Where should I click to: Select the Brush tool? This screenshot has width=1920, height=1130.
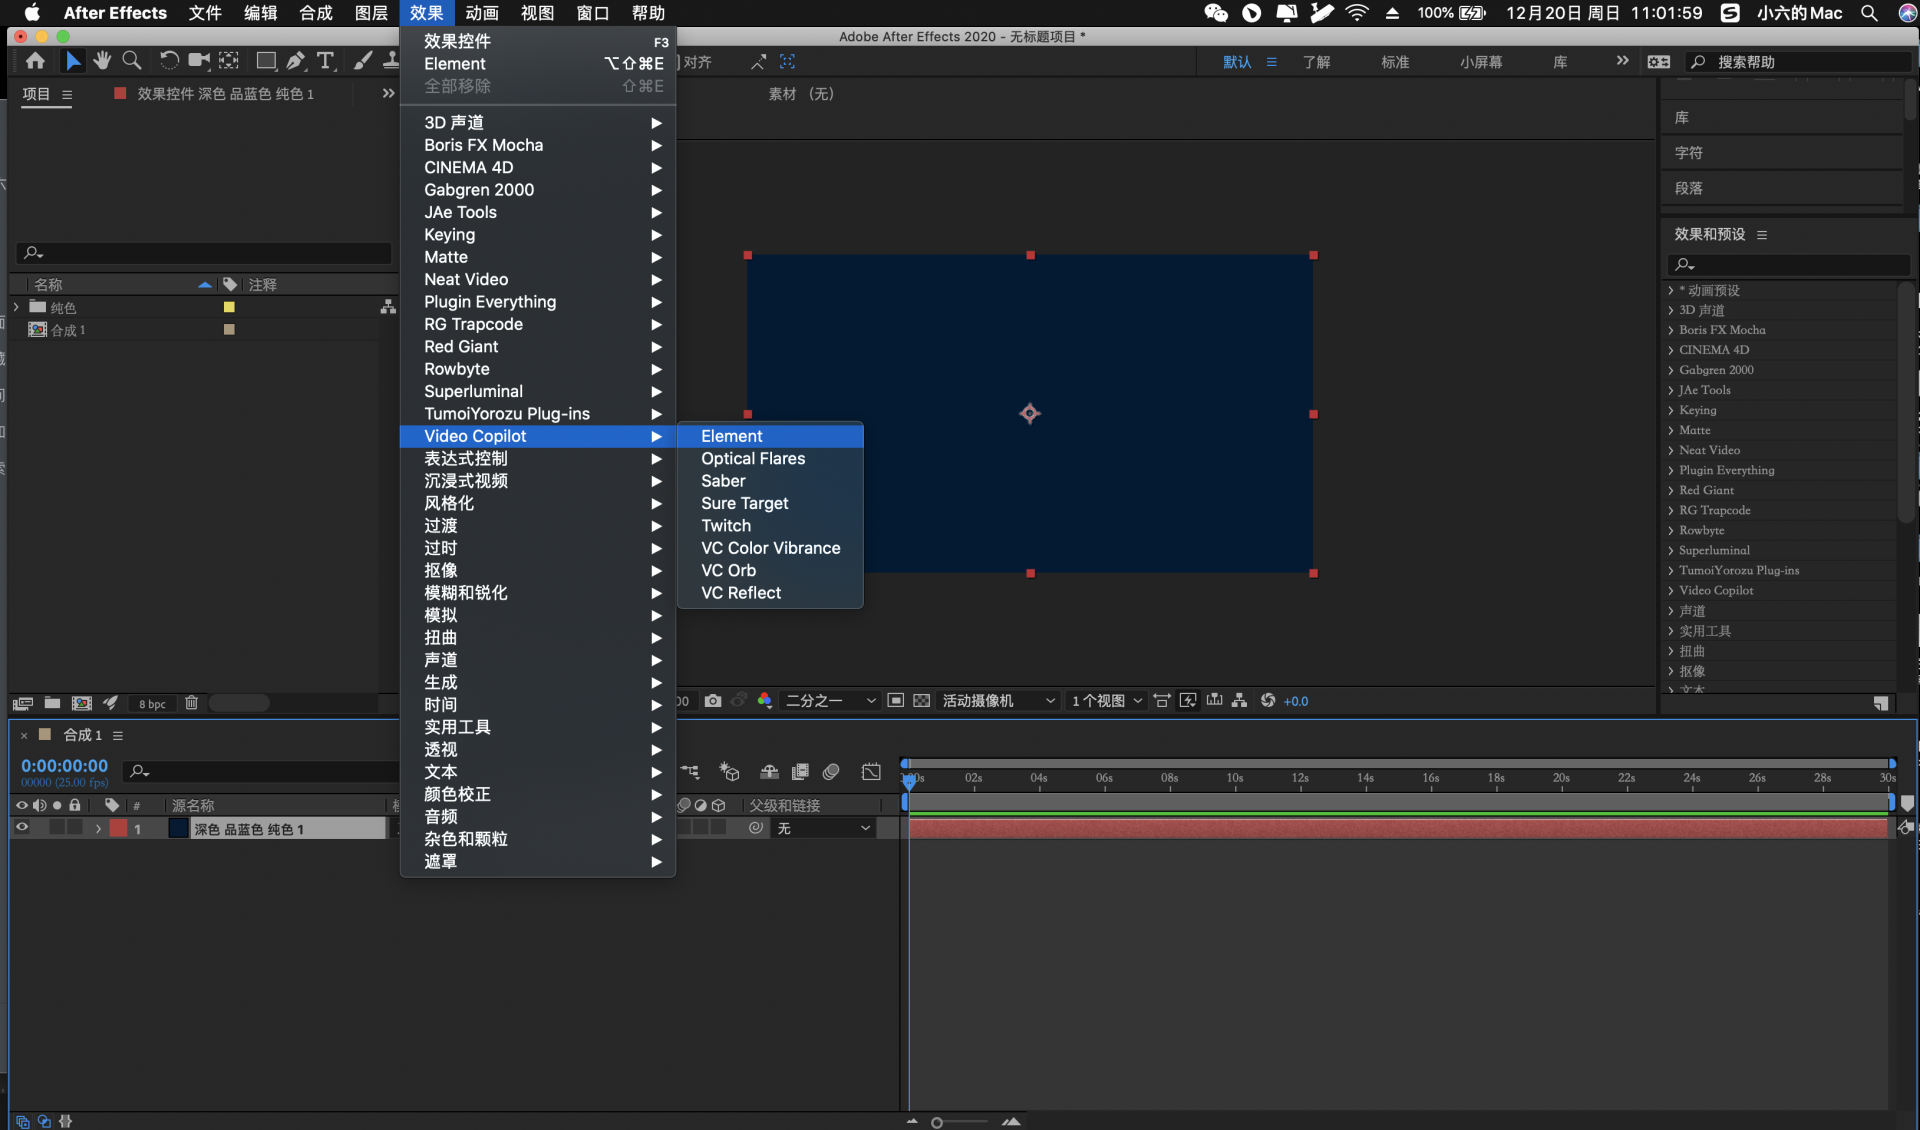(x=363, y=61)
